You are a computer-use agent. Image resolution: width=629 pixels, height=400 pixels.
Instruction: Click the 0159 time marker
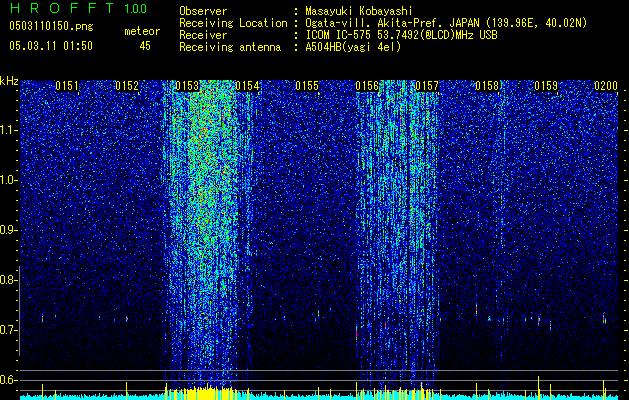[x=547, y=86]
